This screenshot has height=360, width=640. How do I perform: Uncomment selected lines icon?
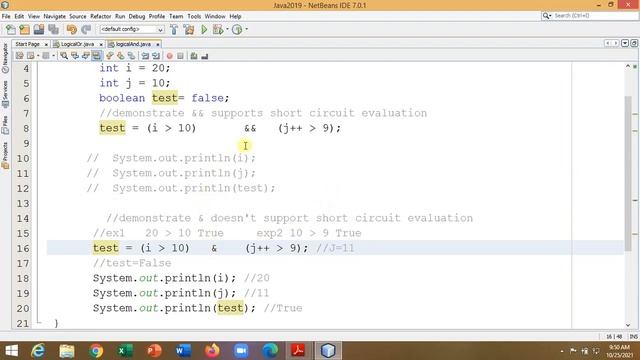pyautogui.click(x=205, y=56)
